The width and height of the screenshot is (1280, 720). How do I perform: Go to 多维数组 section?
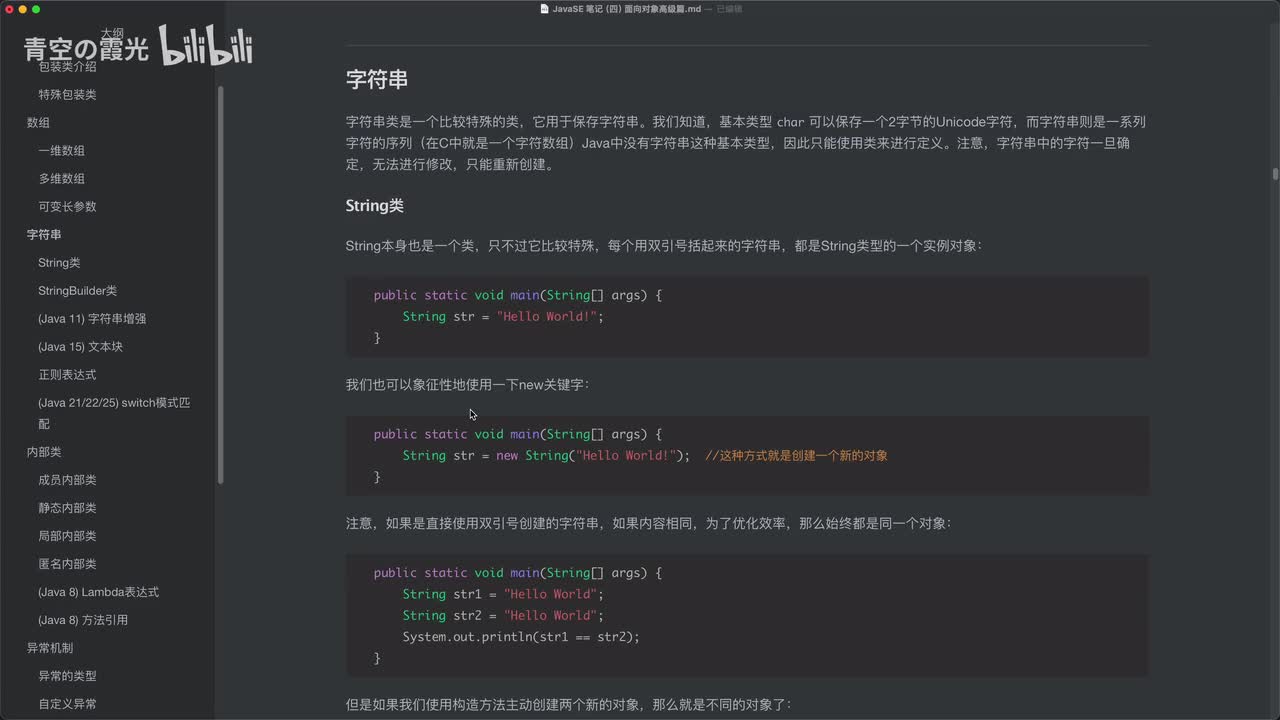click(61, 178)
